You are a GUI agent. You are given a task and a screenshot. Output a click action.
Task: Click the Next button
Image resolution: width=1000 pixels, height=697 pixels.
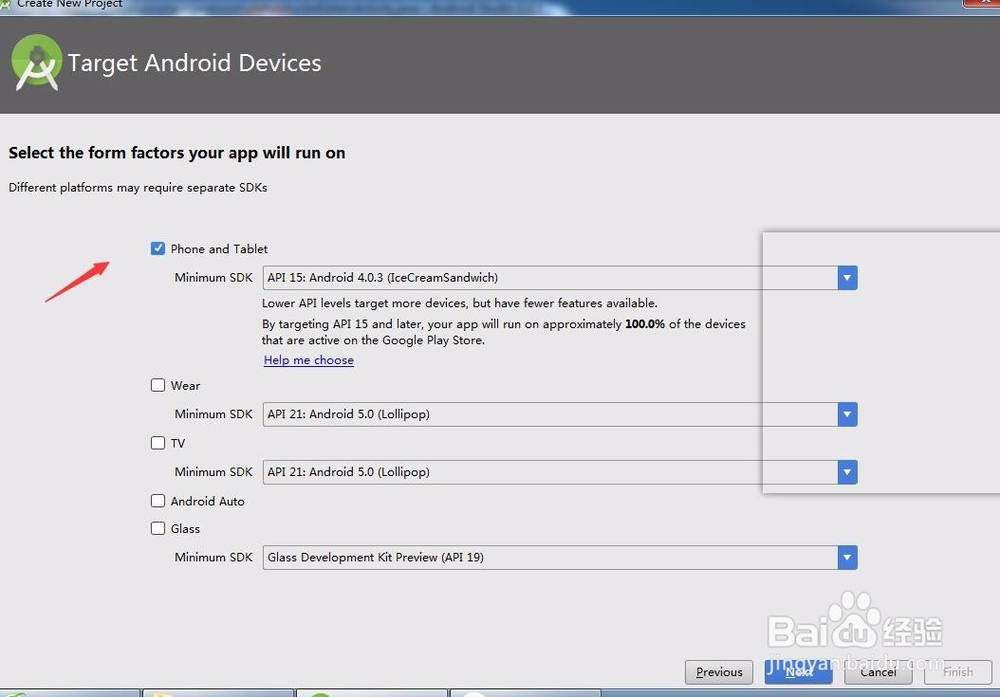click(797, 672)
